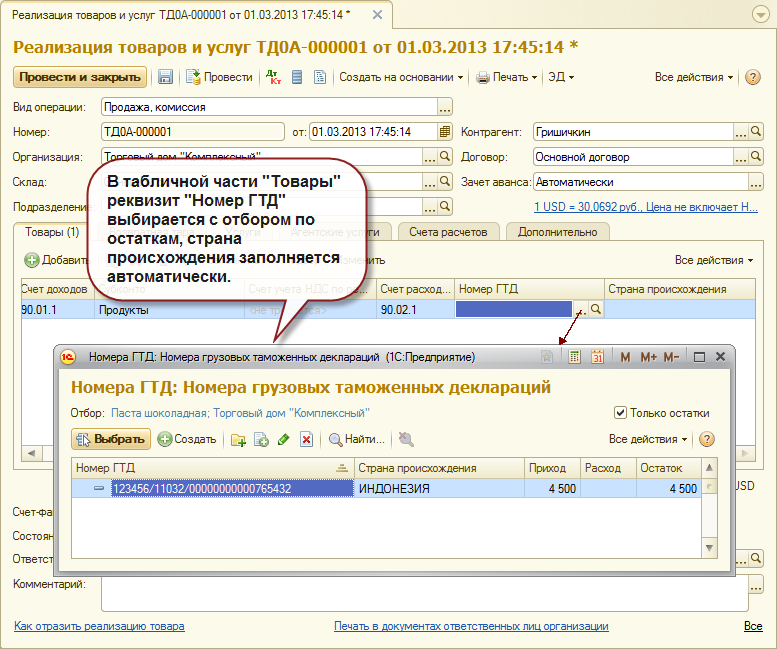
Task: Open the help question mark icon in the main toolbar
Action: click(752, 77)
